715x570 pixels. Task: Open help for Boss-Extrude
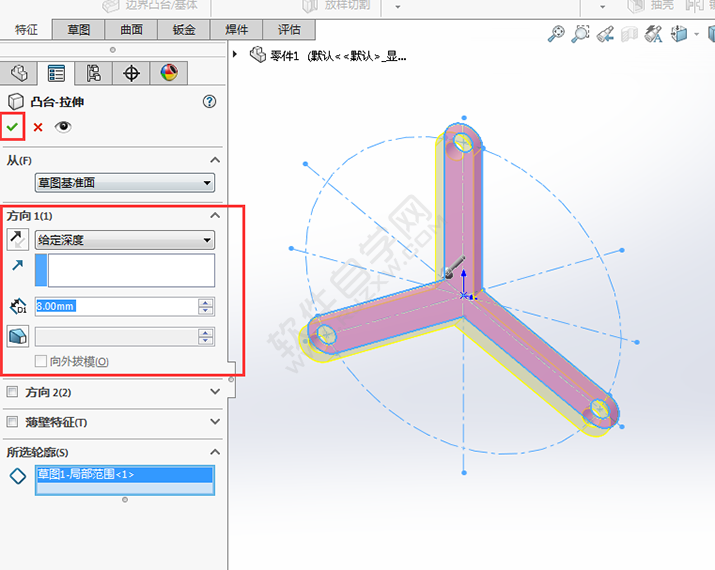[x=209, y=101]
